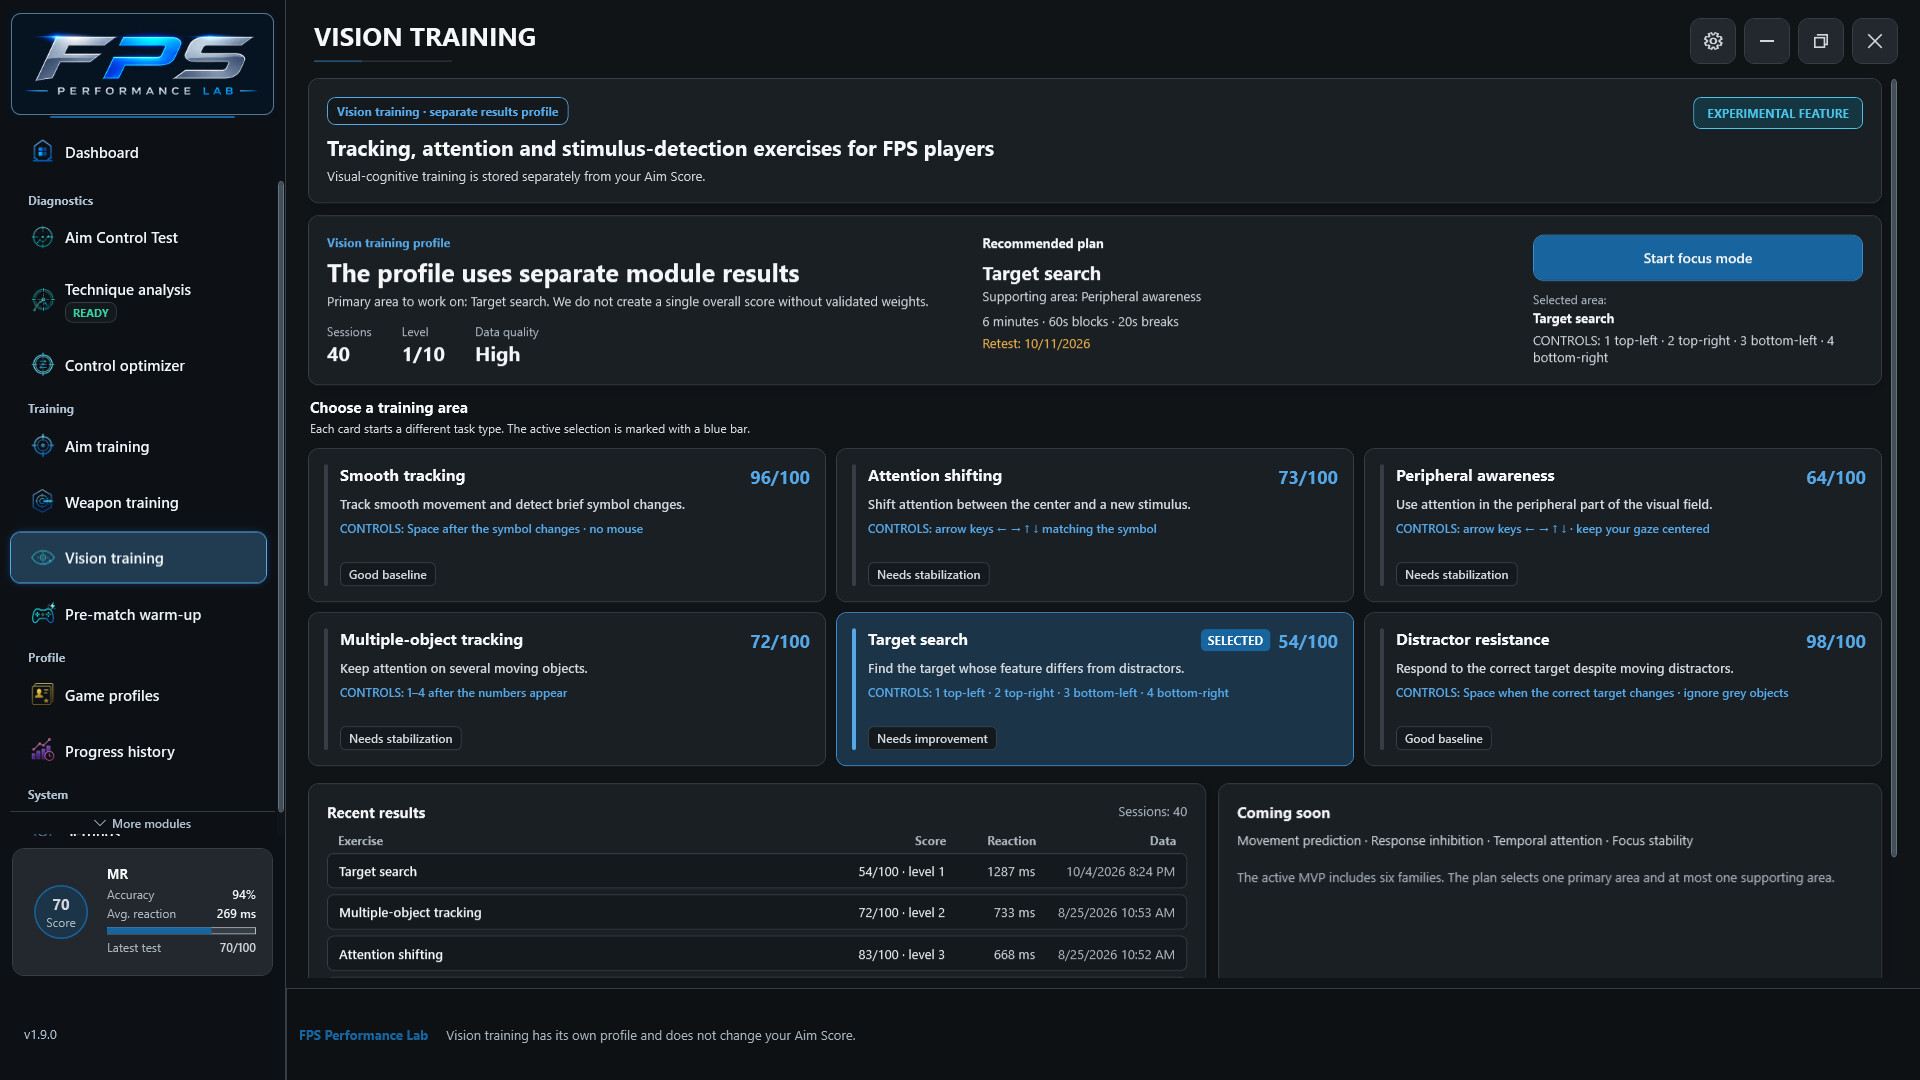Go to Aim training section

pos(138,446)
